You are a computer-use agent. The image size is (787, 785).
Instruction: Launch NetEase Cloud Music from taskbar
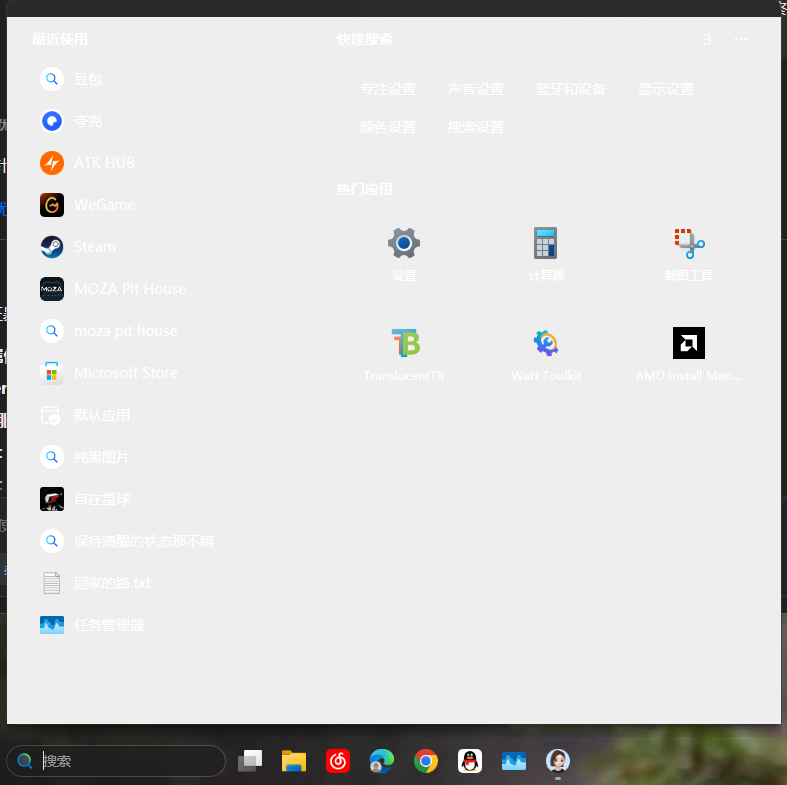tap(338, 761)
